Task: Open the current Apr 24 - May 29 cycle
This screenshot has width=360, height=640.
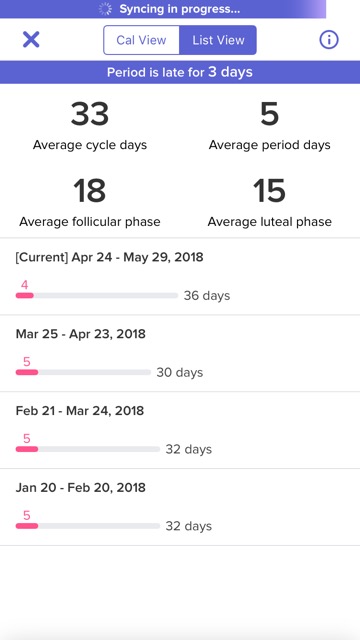Action: pos(180,277)
